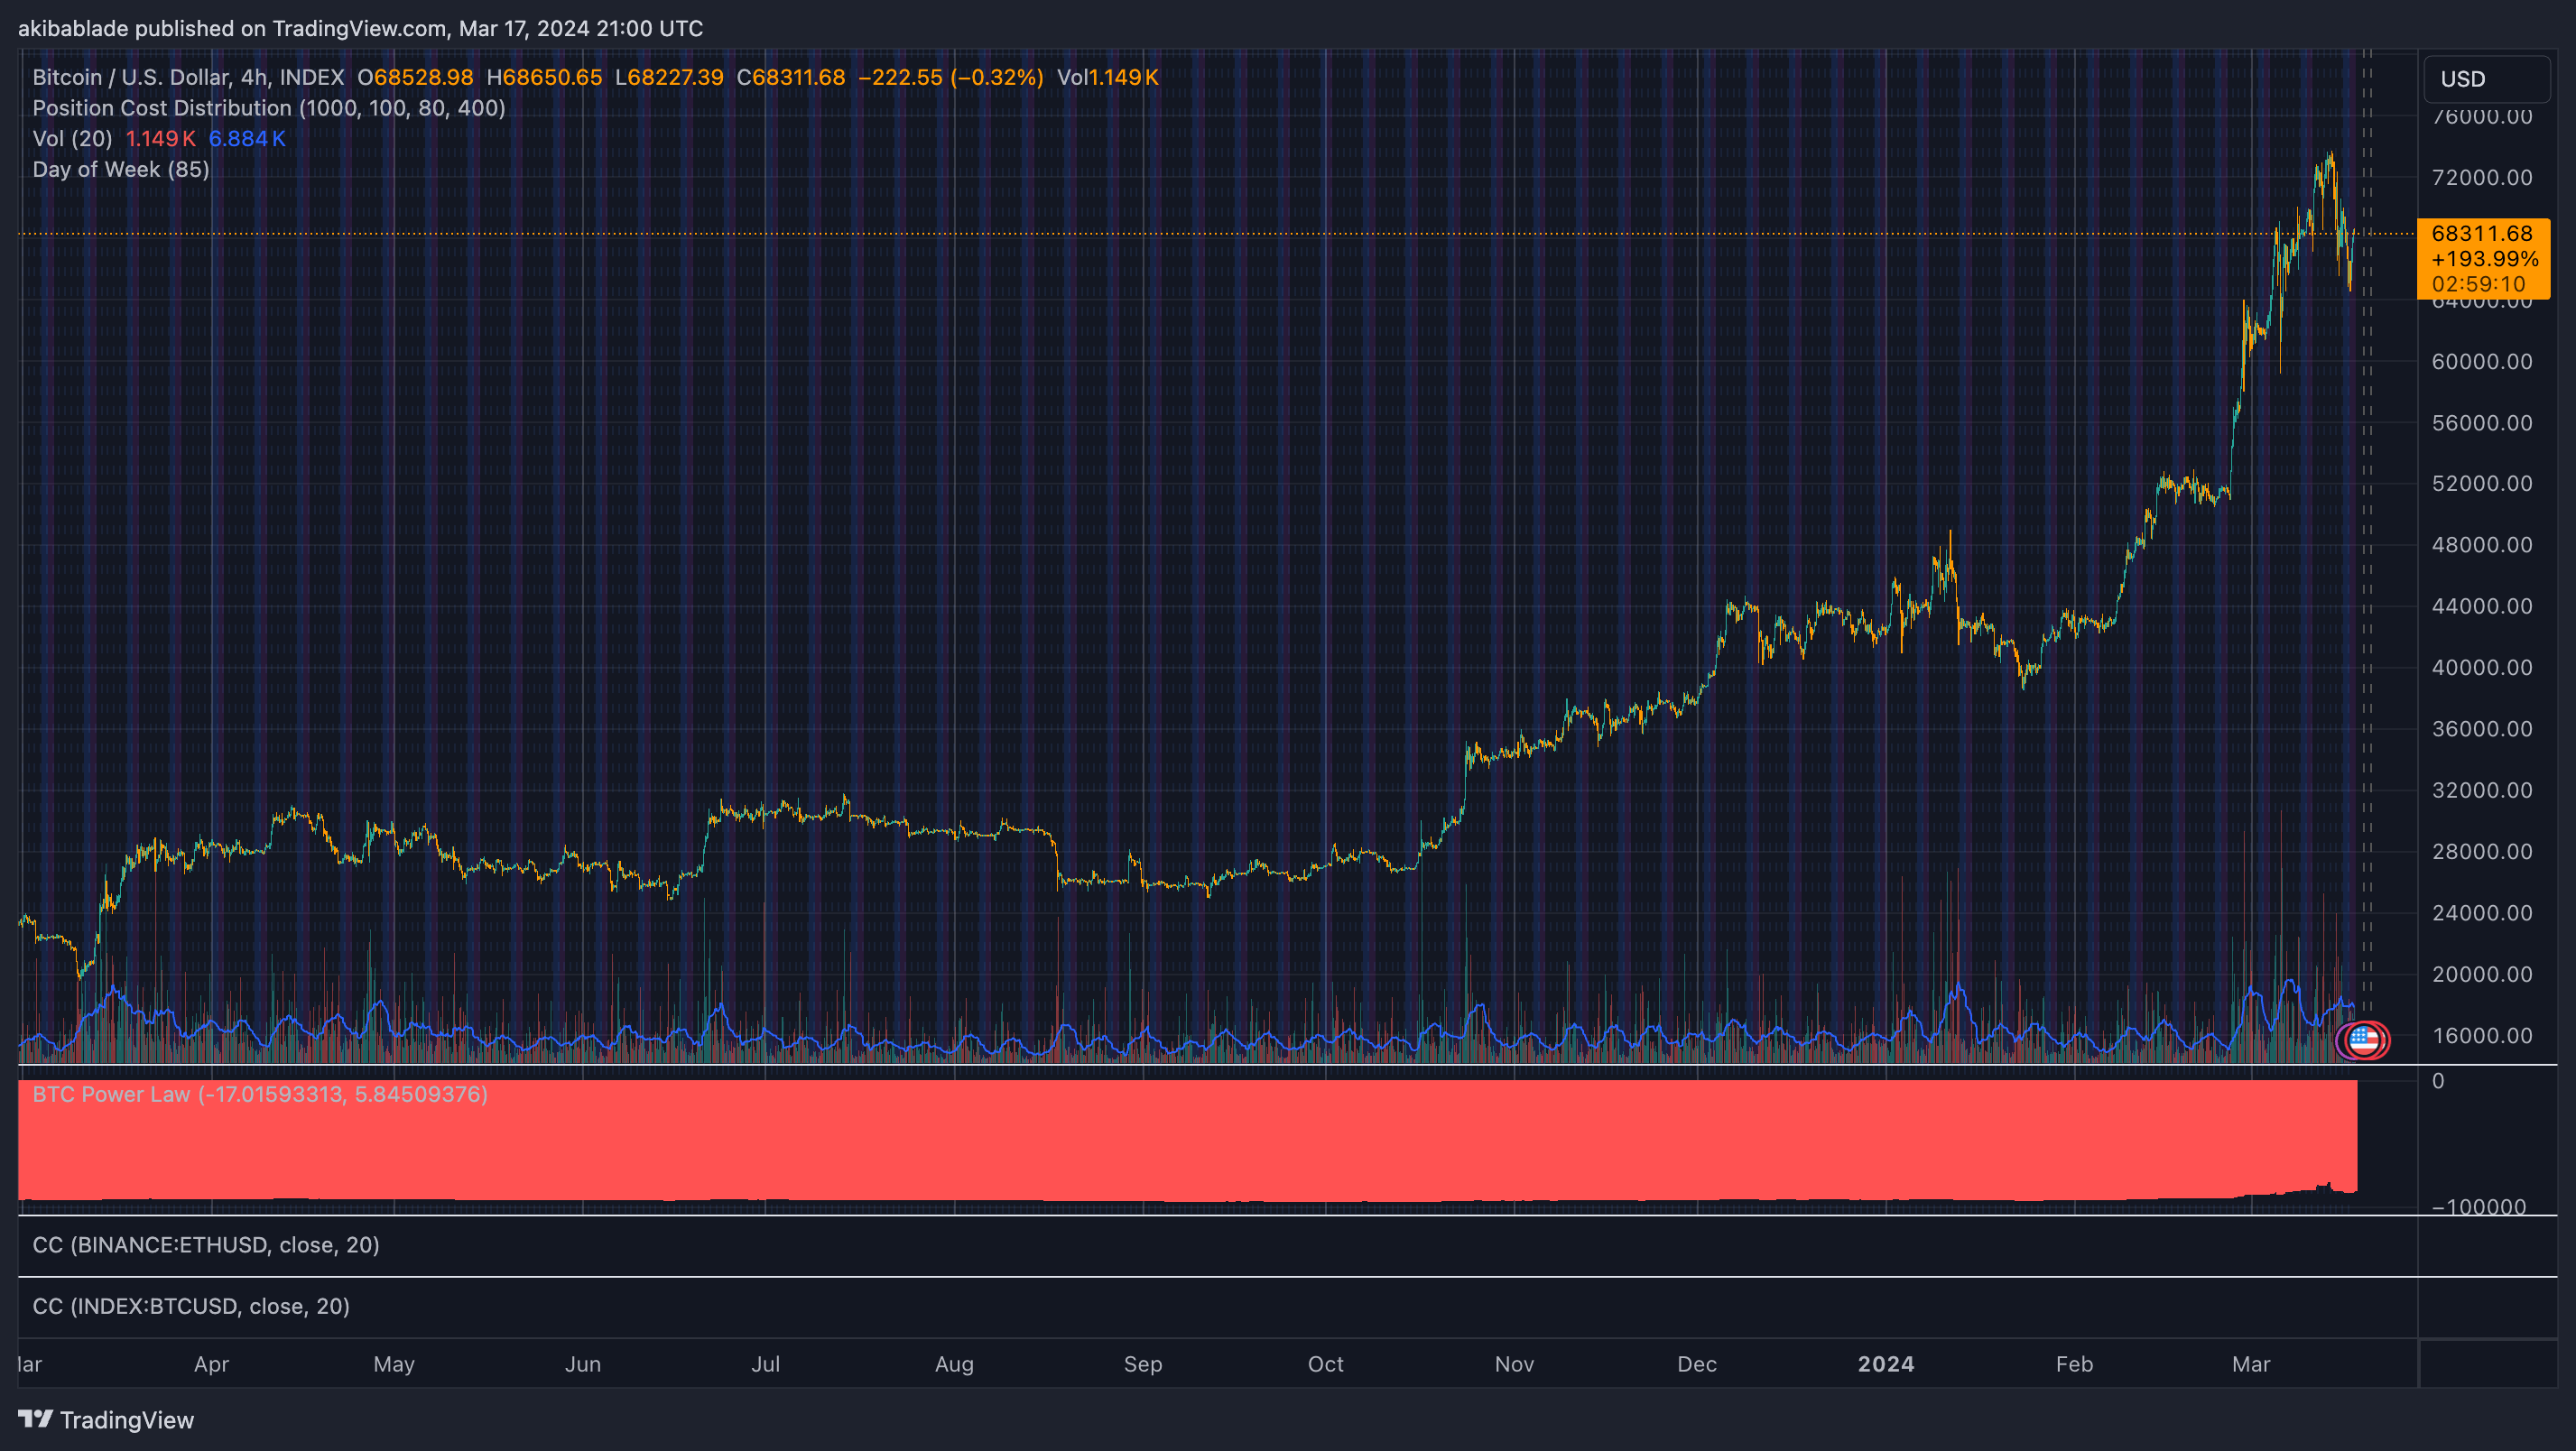
Task: Click the red volume value 1.149K
Action: click(160, 139)
